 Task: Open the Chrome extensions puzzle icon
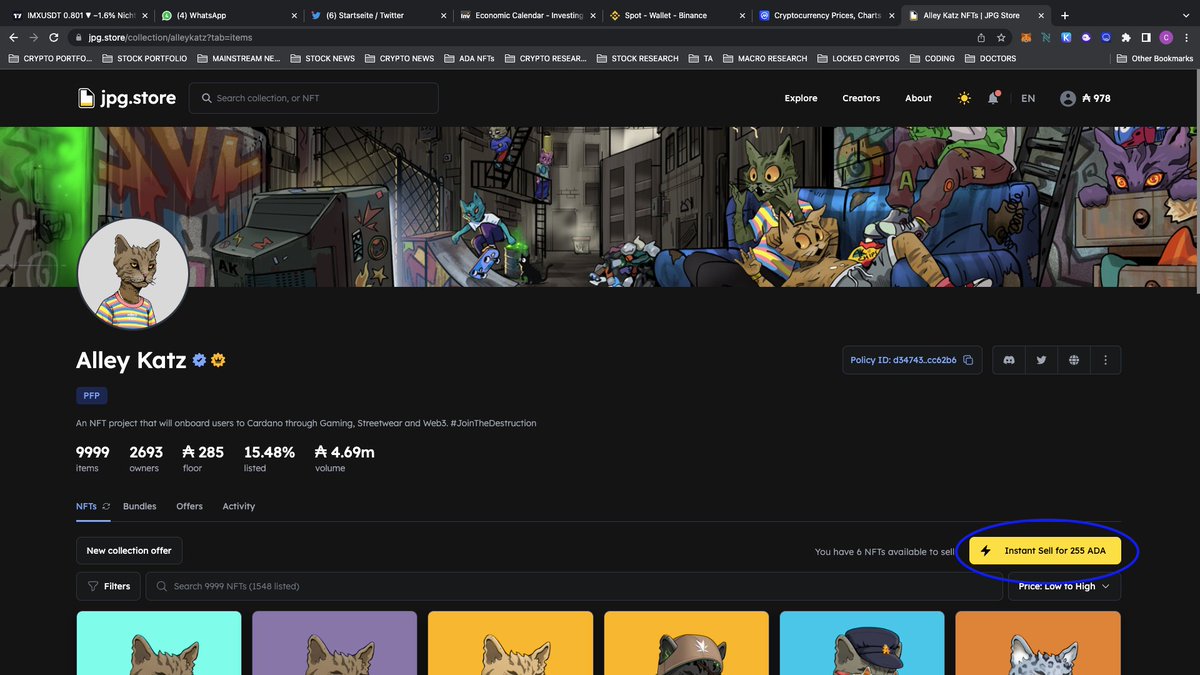point(1126,37)
